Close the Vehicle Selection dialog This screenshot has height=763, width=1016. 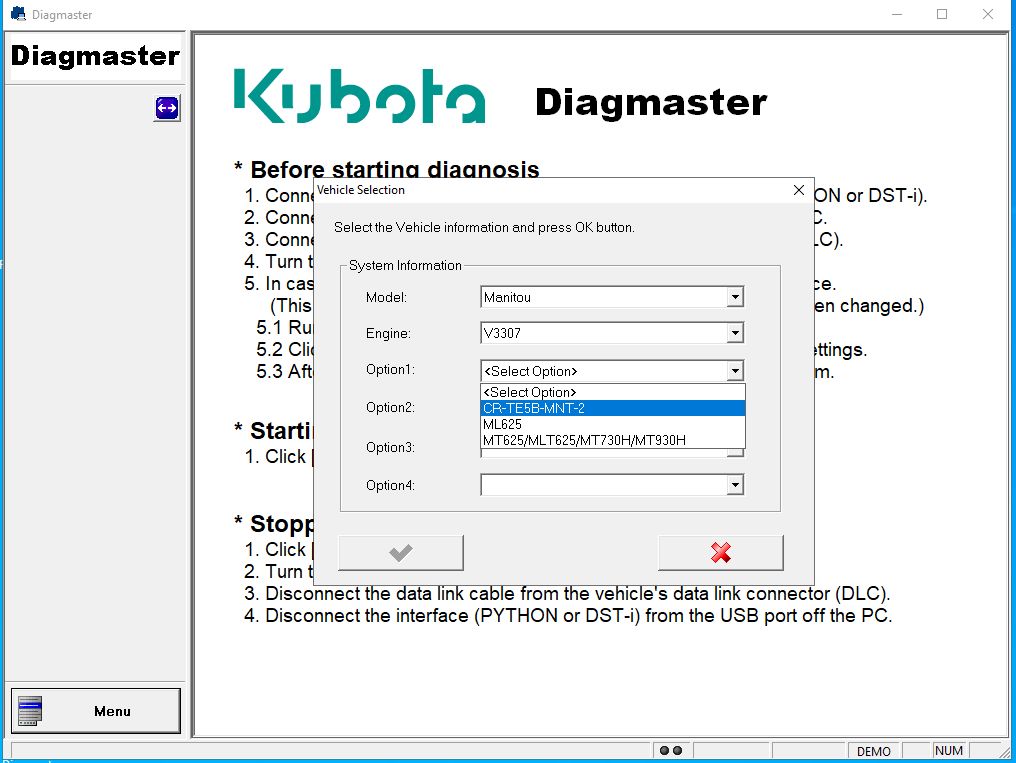799,190
